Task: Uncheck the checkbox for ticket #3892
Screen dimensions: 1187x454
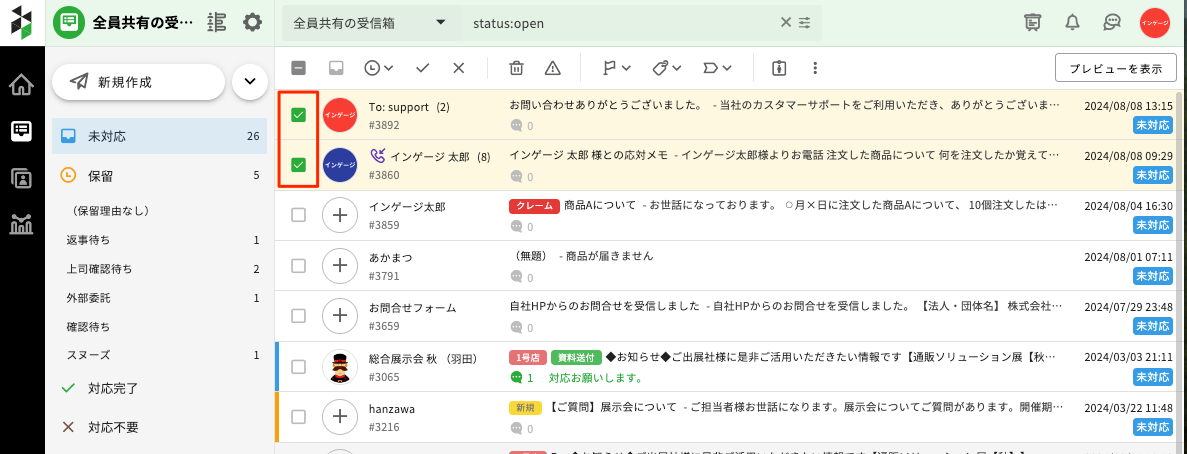Action: coord(298,115)
